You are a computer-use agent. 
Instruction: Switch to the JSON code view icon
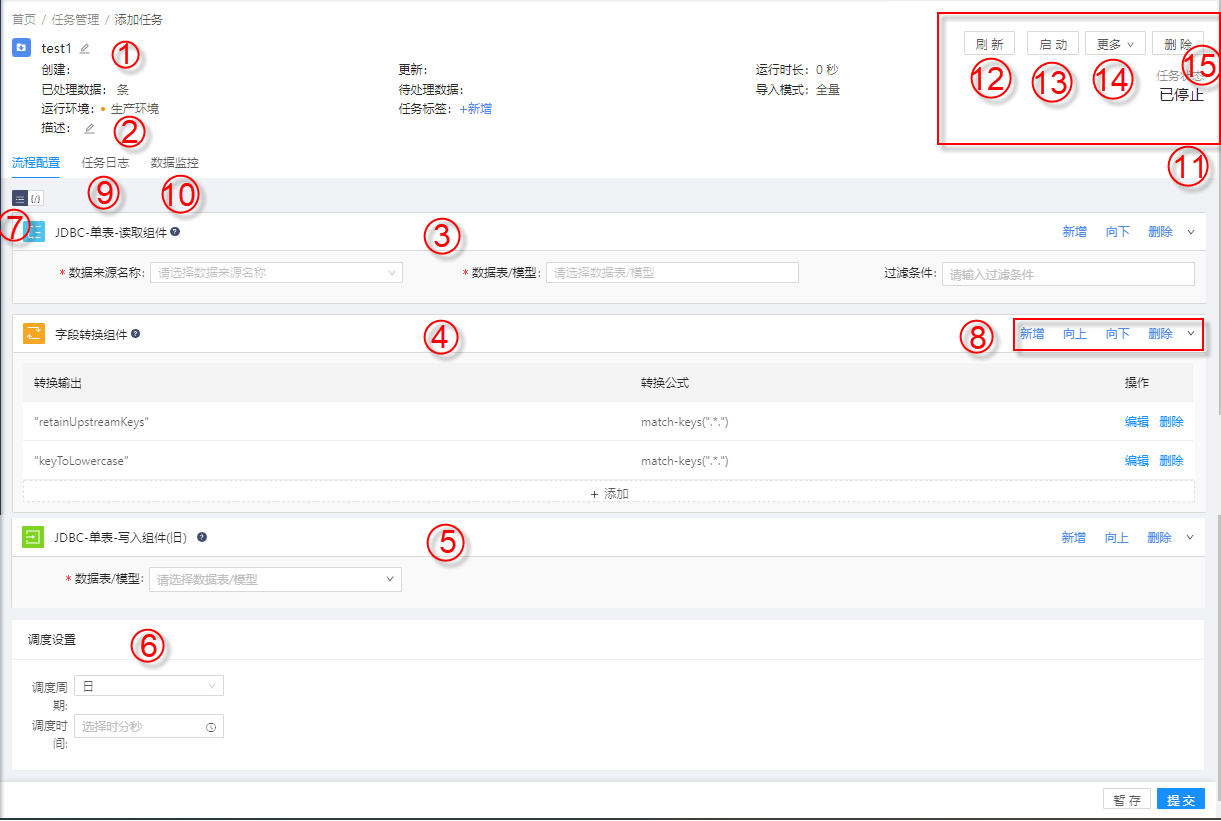point(36,198)
